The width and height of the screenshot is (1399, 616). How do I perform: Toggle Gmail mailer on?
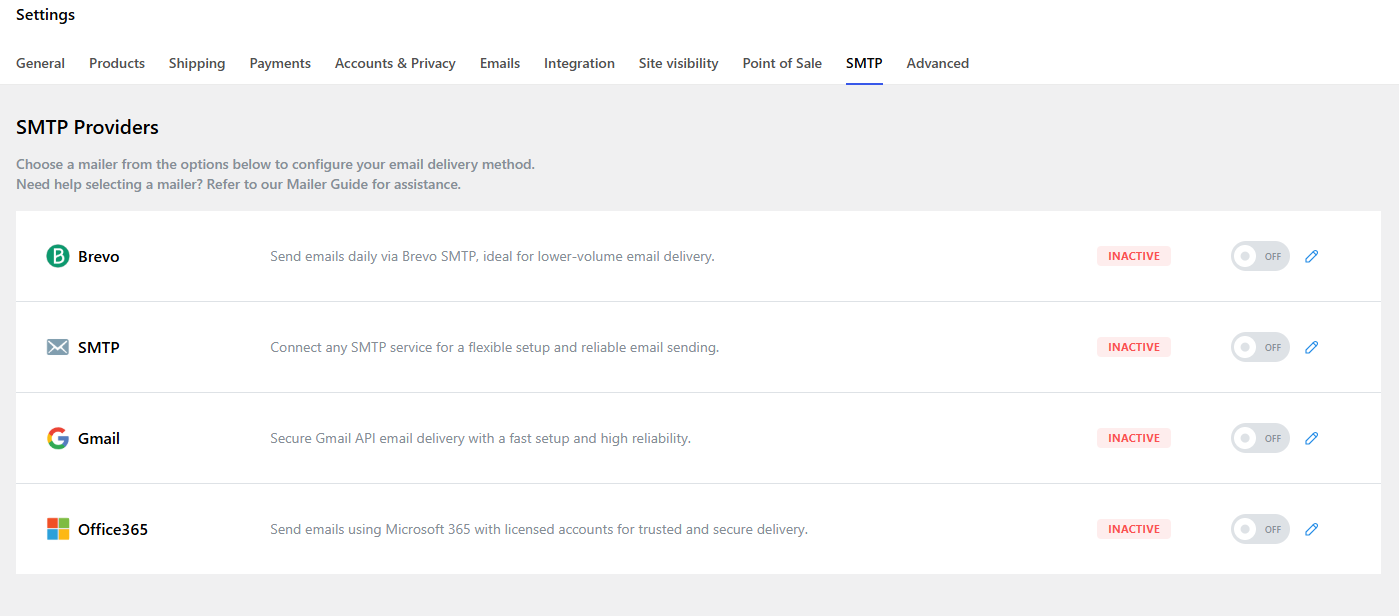1259,439
